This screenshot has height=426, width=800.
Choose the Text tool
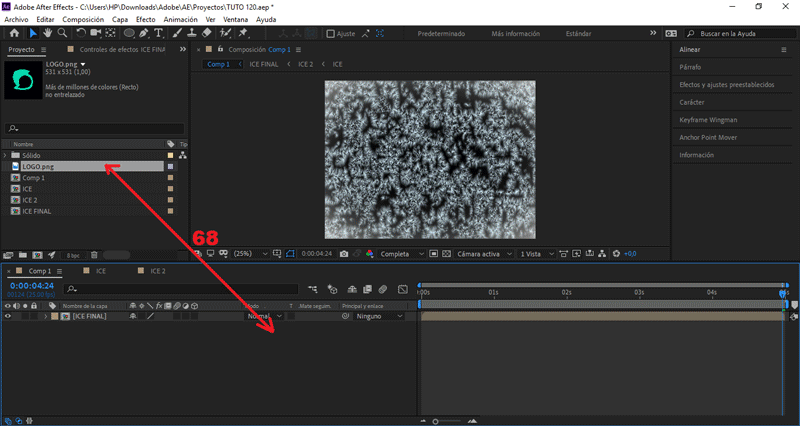pos(159,33)
